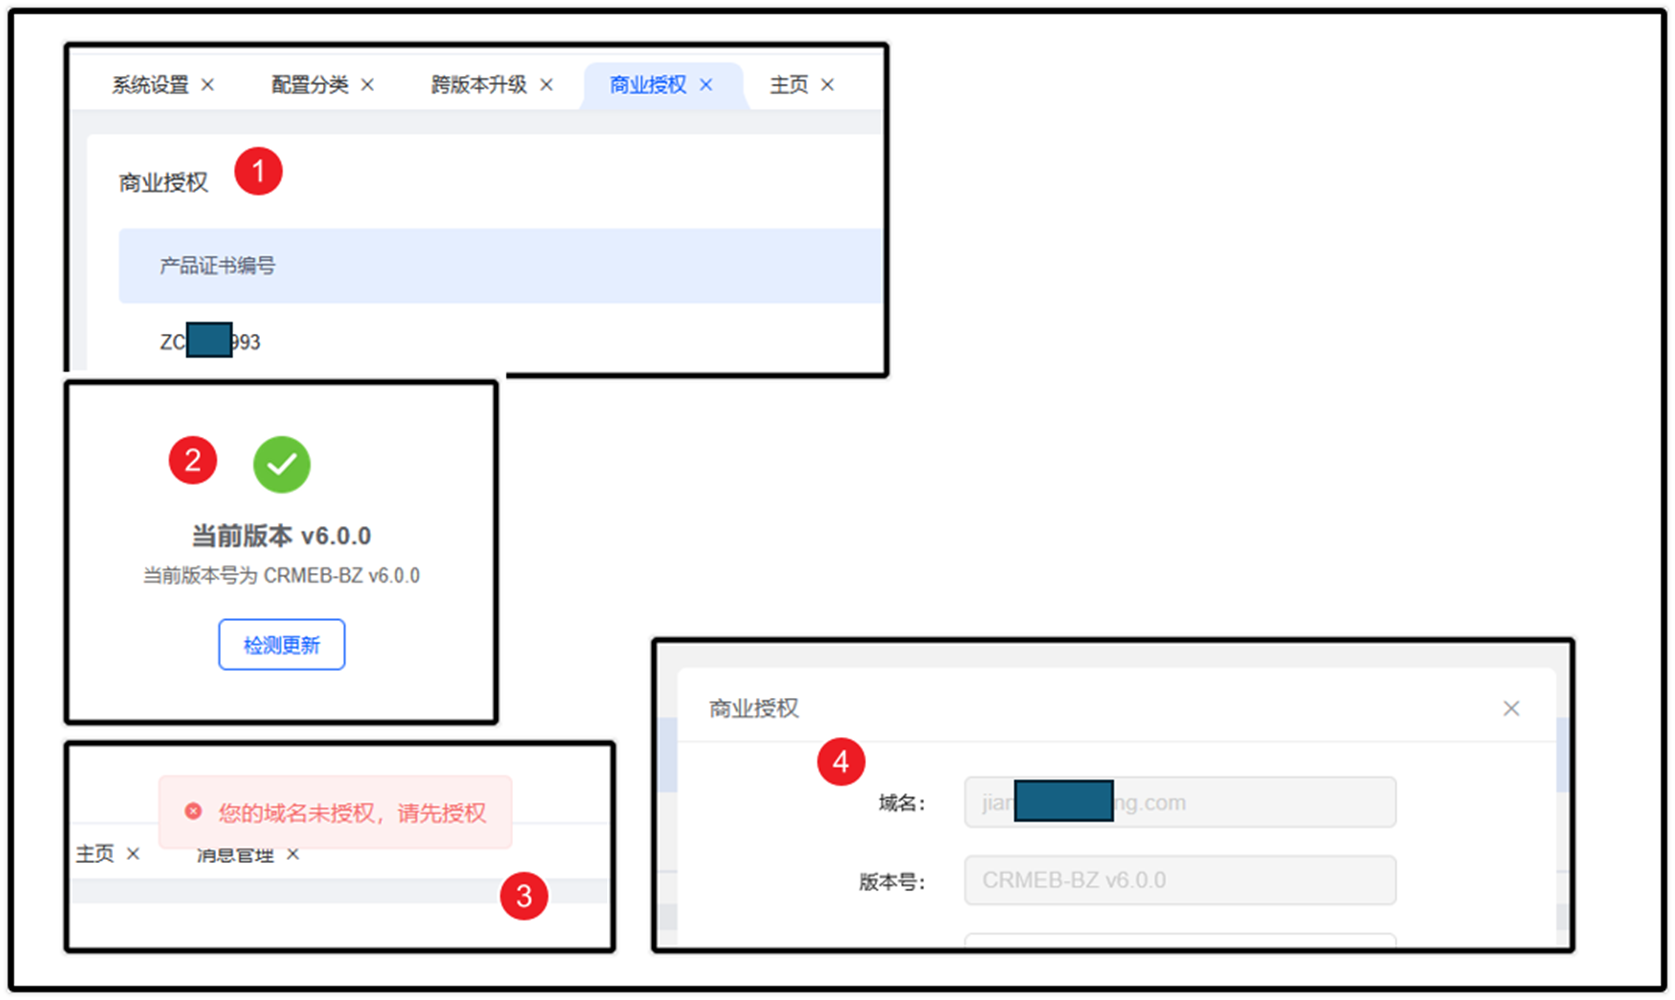
Task: Select the 跨版本升级 tab
Action: pos(479,85)
